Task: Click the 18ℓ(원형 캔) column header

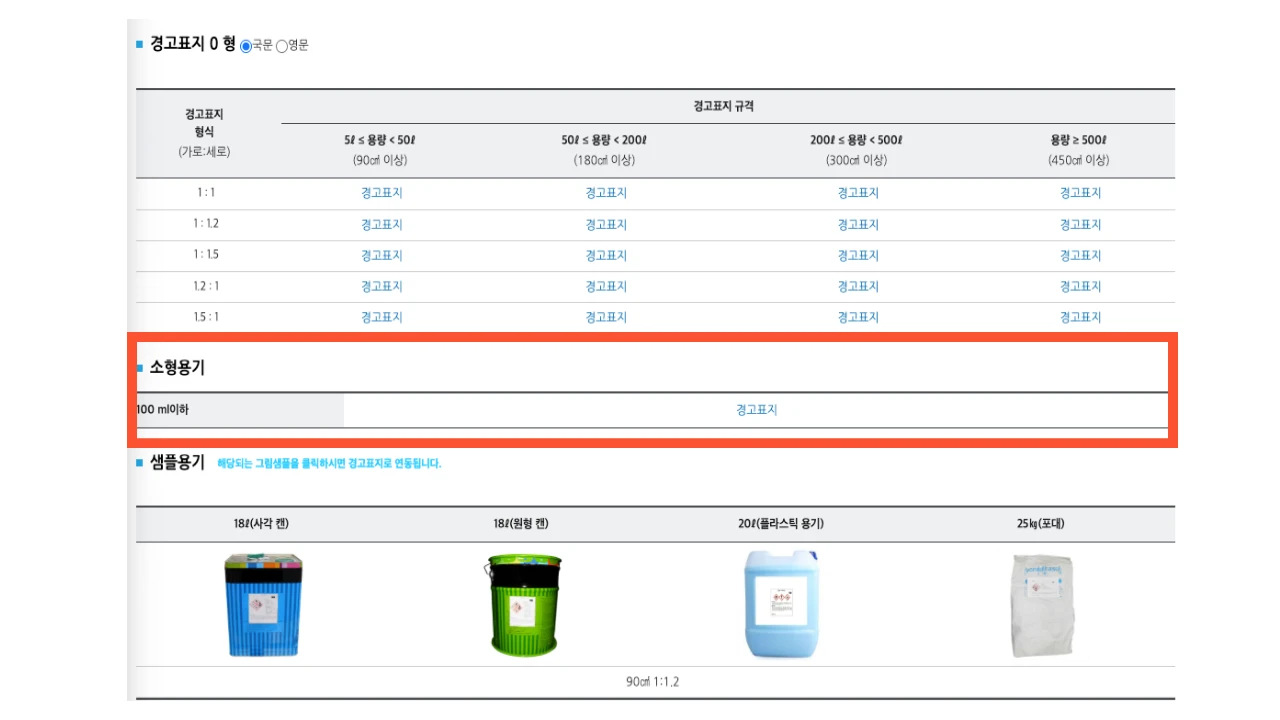Action: (521, 524)
